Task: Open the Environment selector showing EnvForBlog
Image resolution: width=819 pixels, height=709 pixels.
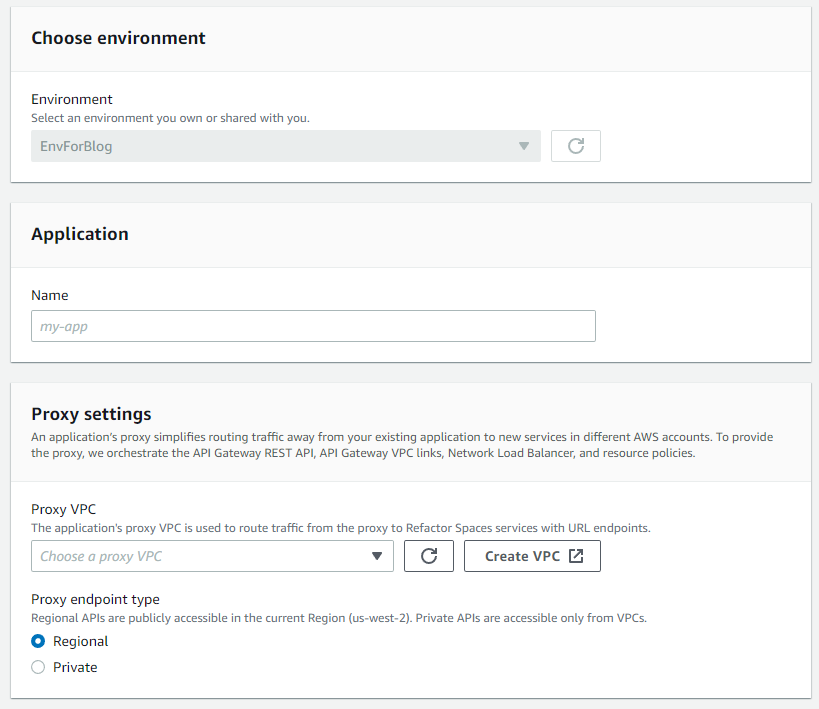Action: pos(283,146)
